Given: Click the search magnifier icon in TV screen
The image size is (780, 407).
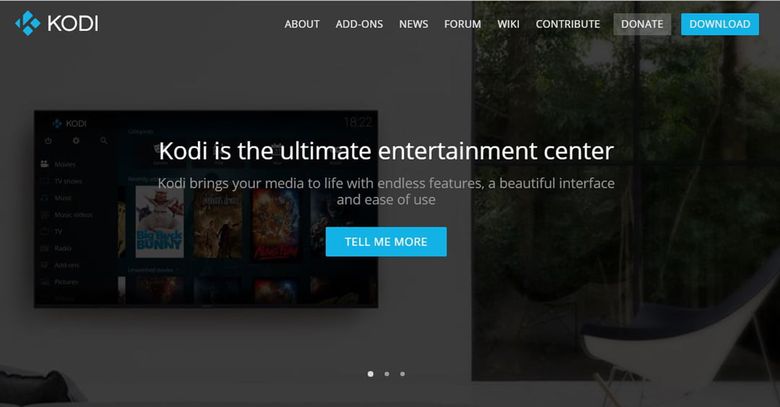Looking at the screenshot, I should click(x=103, y=141).
